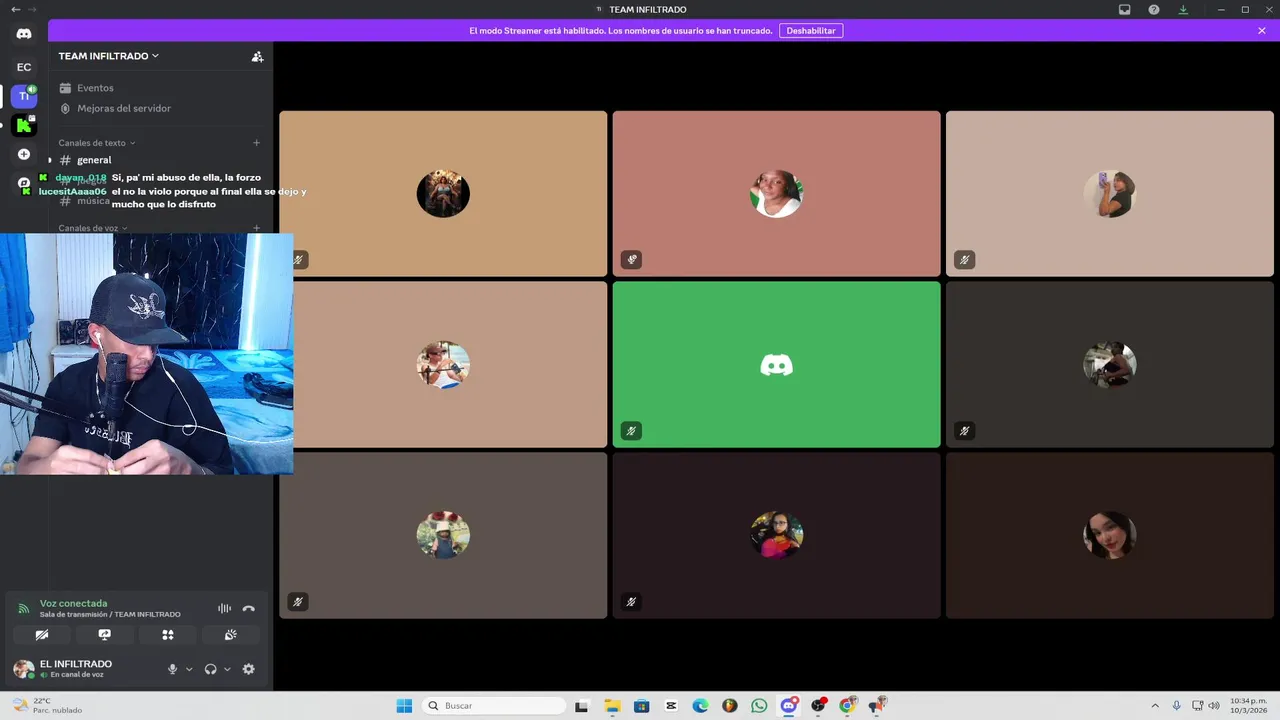Toggle noise suppression waveform icon

pyautogui.click(x=224, y=608)
